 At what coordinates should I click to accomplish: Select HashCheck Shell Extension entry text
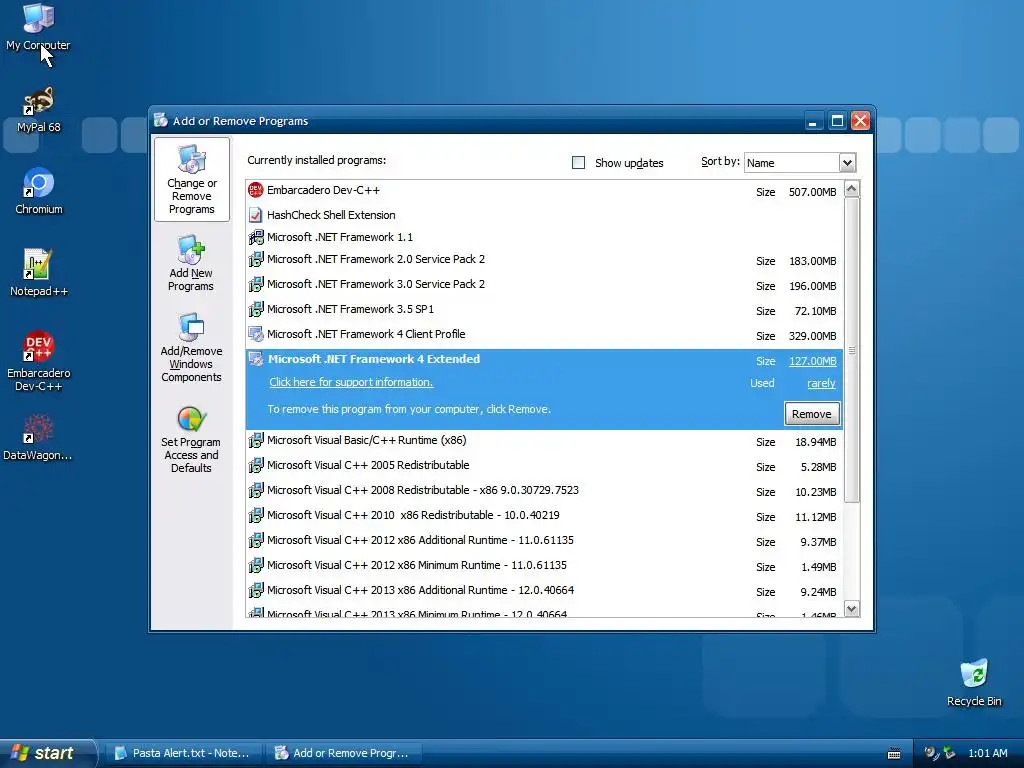tap(331, 215)
